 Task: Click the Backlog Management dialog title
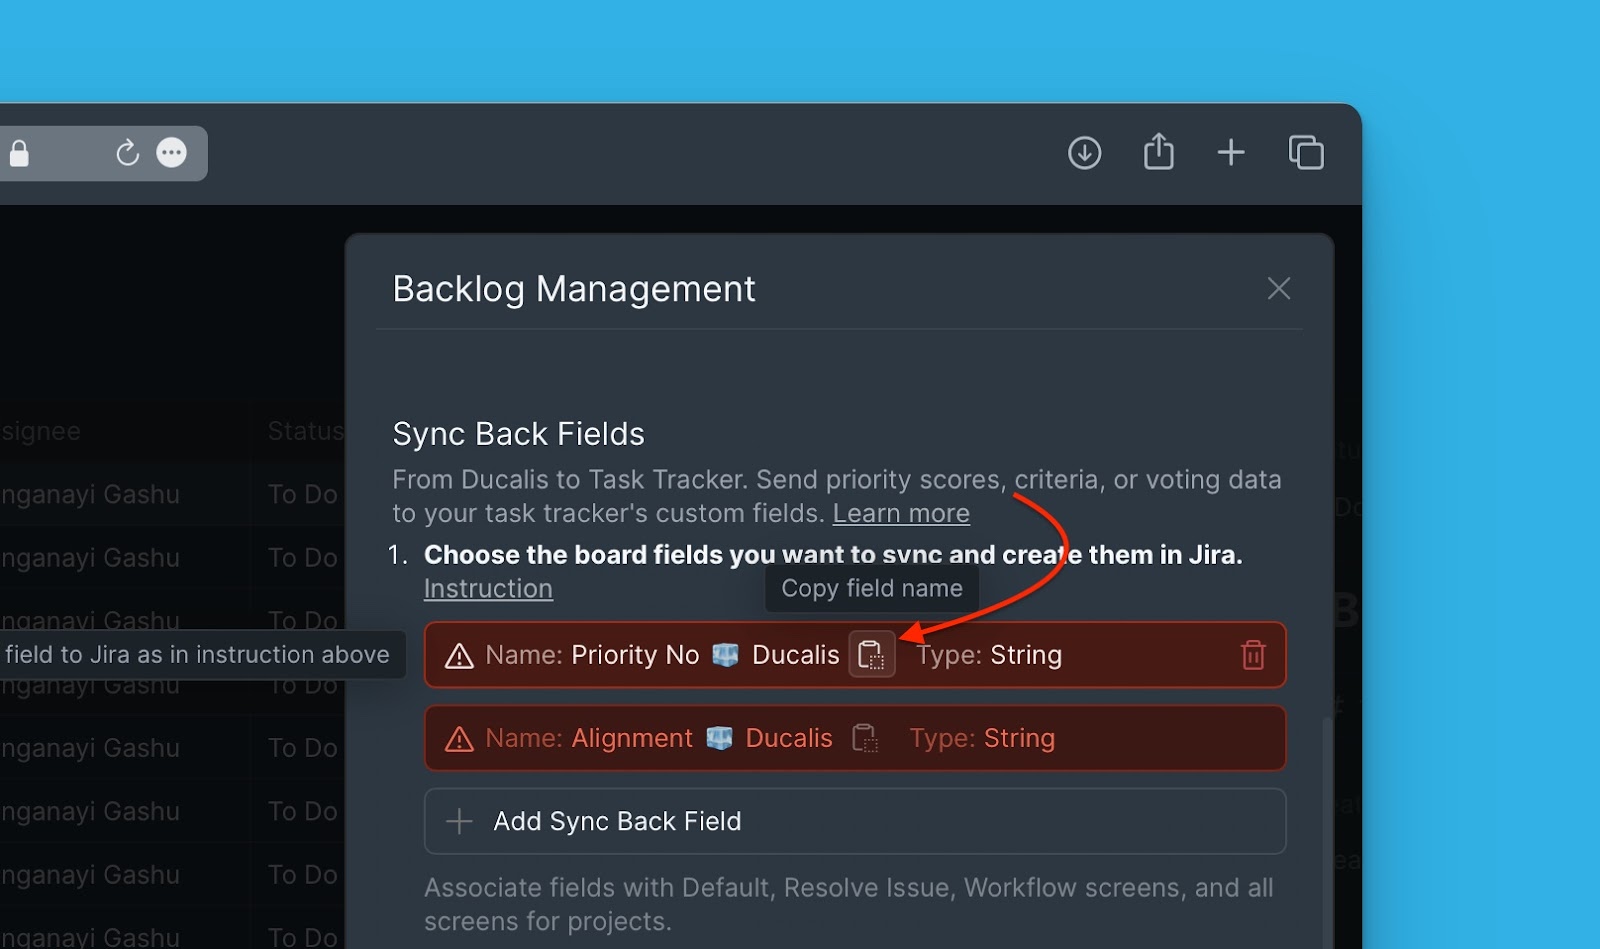574,289
